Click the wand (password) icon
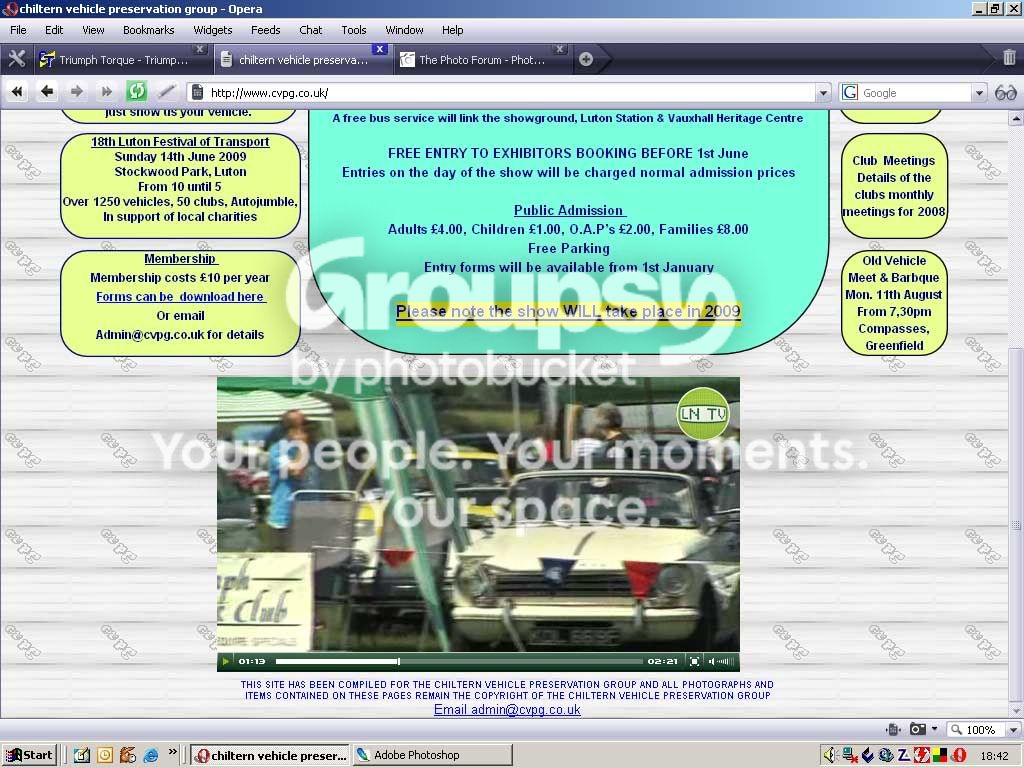This screenshot has height=768, width=1024. click(x=167, y=92)
